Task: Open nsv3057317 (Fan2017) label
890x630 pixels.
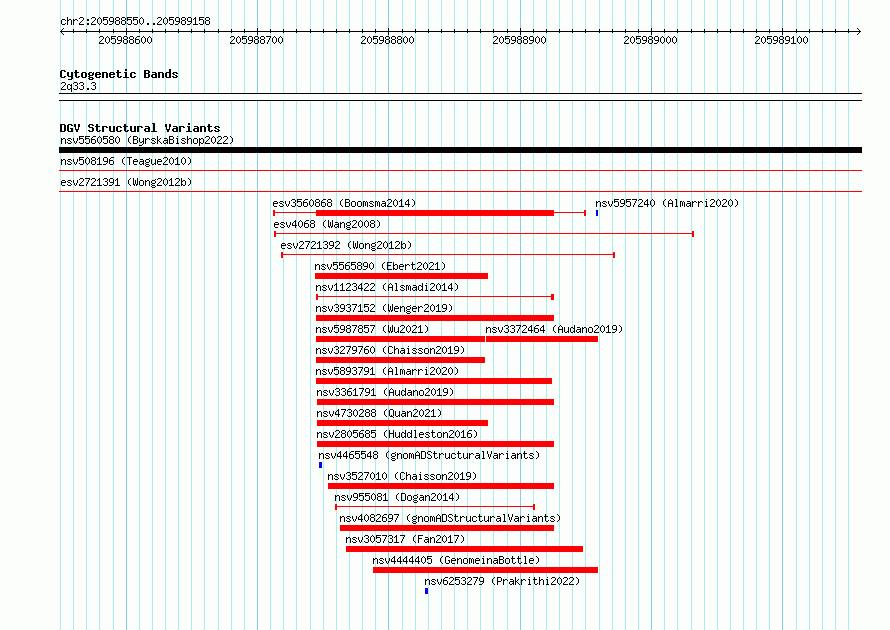Action: (x=405, y=539)
